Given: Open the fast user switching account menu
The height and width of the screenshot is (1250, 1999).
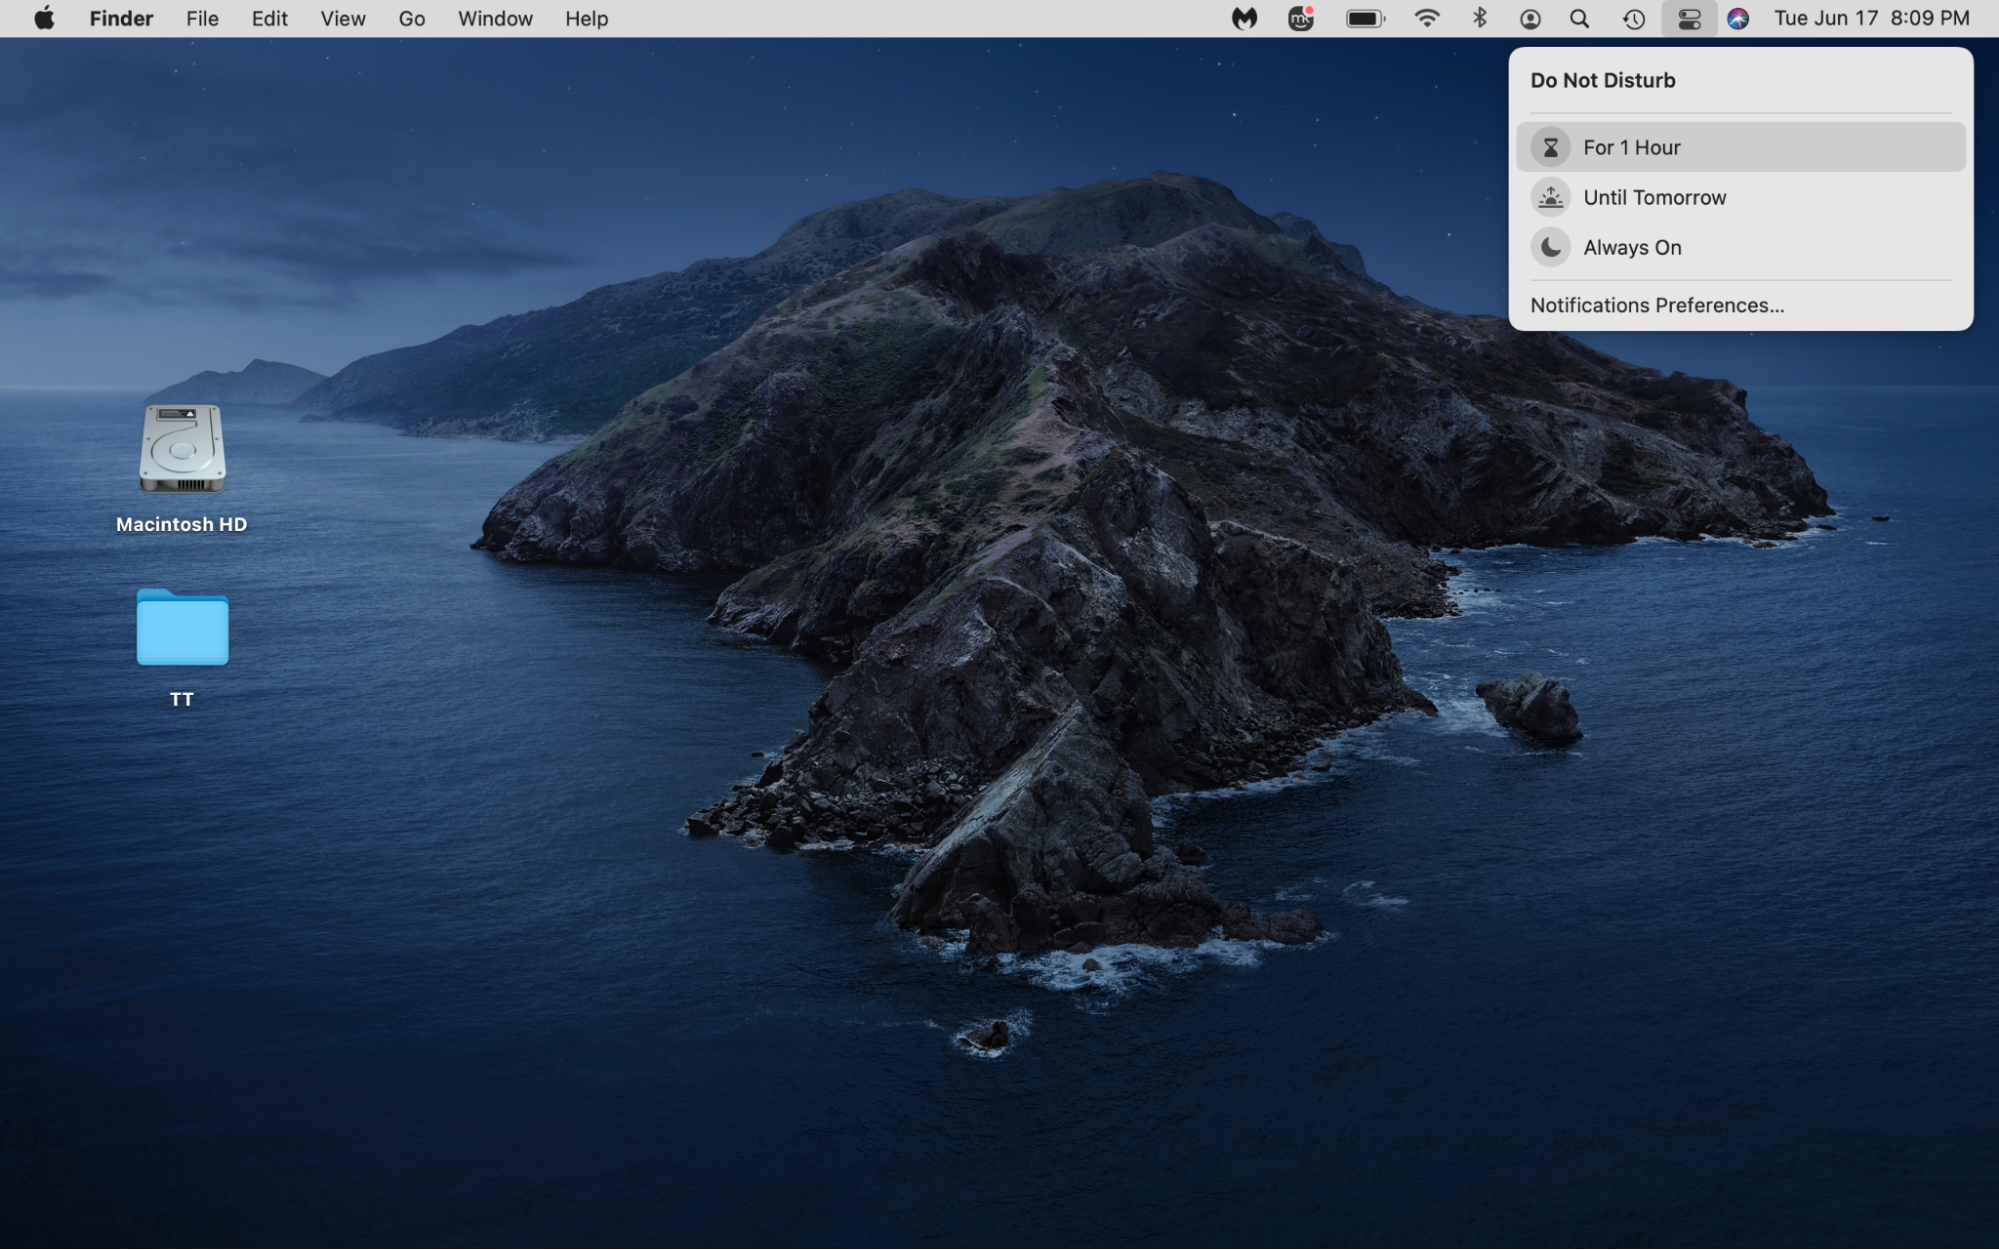Looking at the screenshot, I should click(1529, 18).
